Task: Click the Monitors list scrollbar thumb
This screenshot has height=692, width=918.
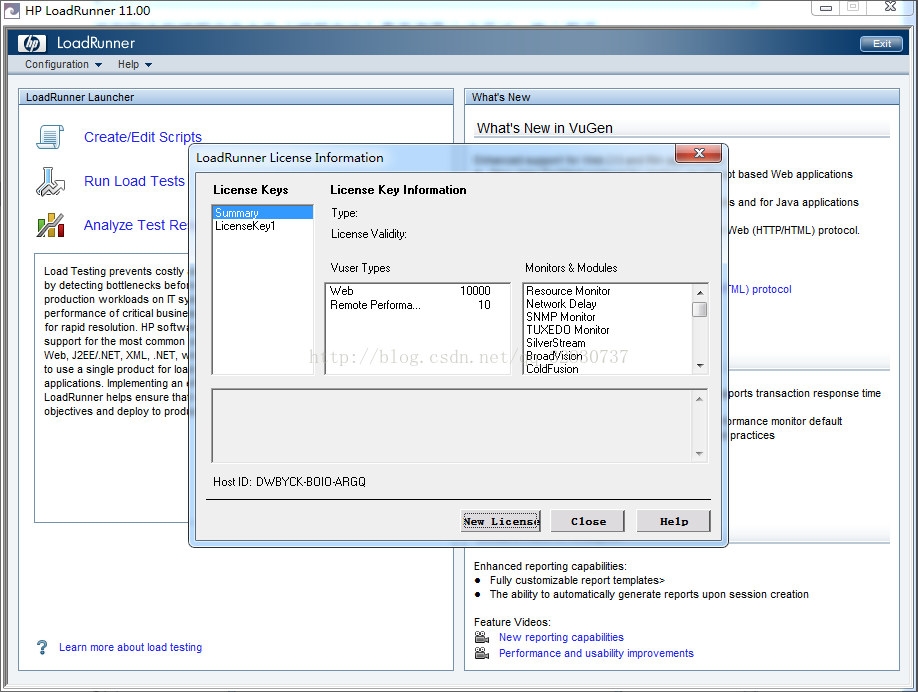Action: click(700, 309)
